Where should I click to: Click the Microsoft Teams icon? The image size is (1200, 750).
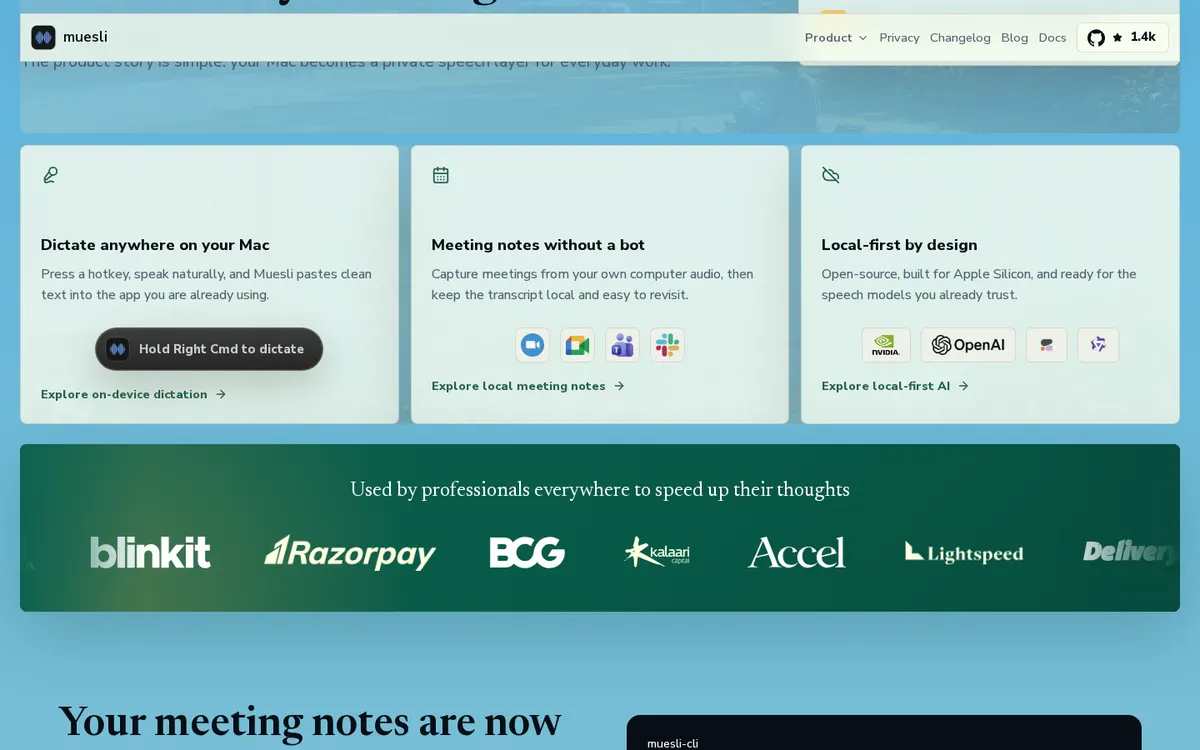(x=622, y=345)
